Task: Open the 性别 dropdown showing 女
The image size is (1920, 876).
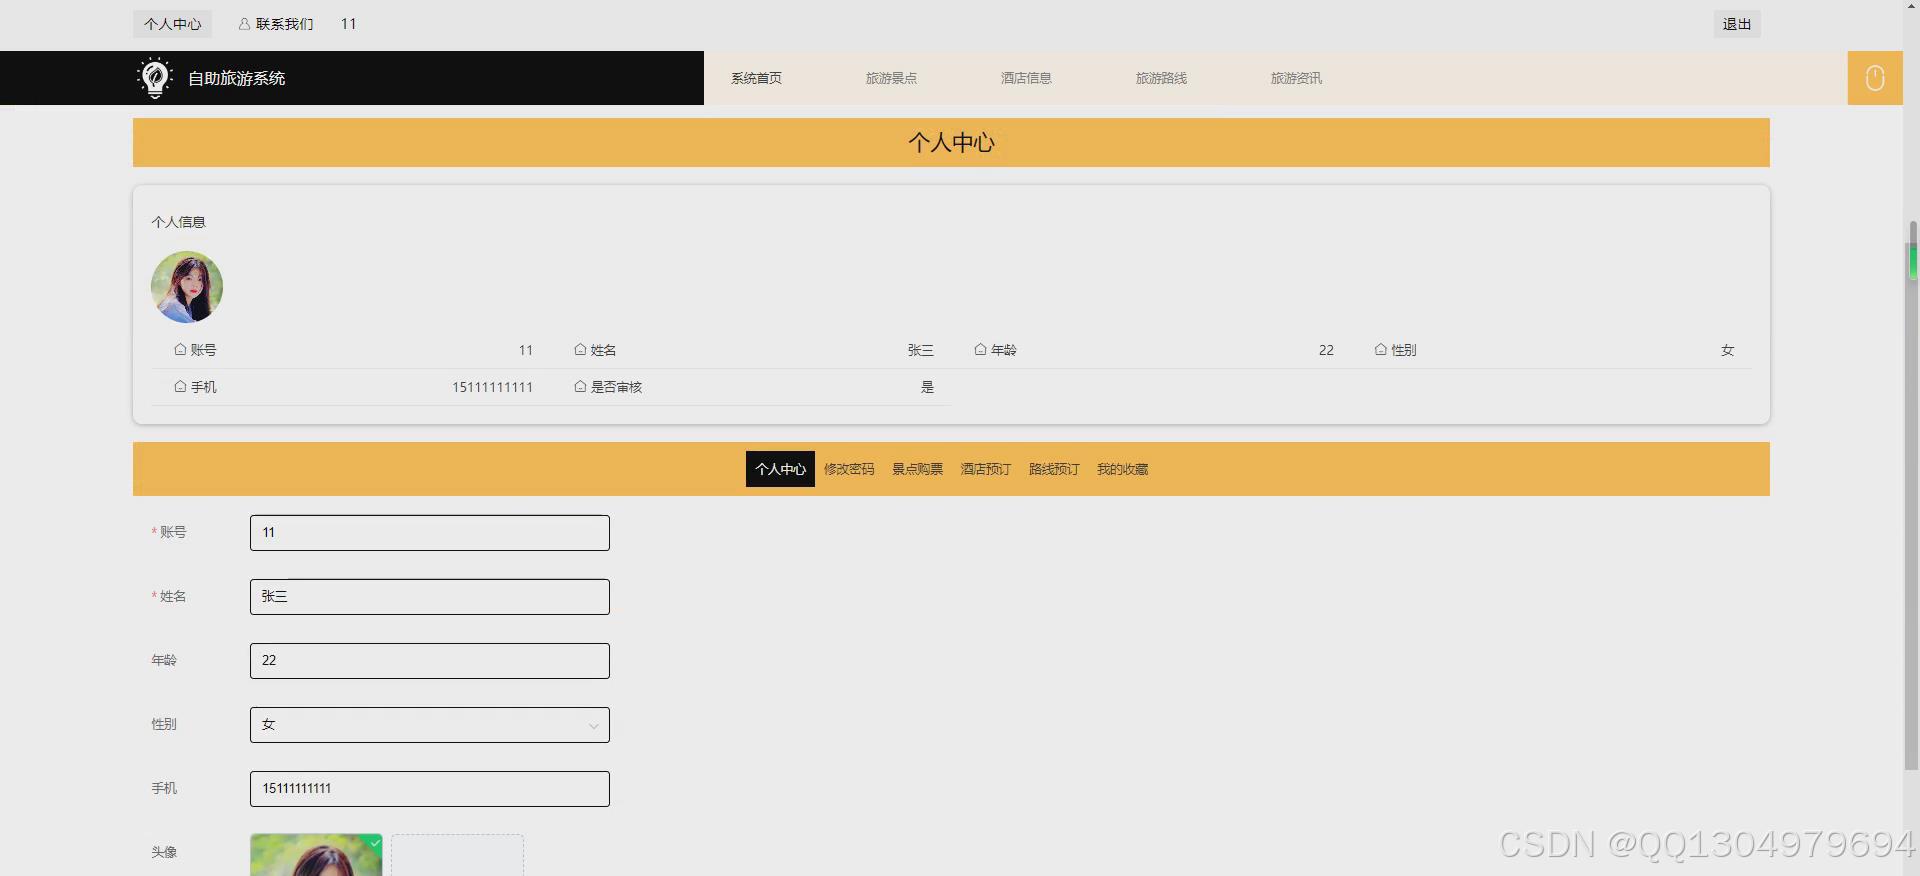Action: pyautogui.click(x=429, y=725)
